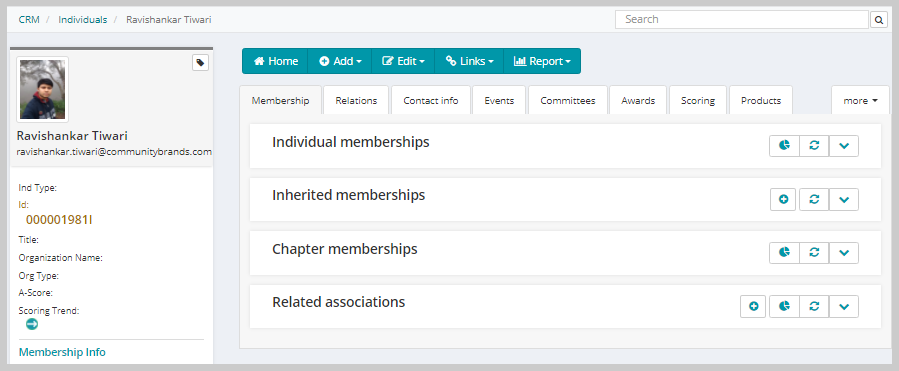Viewport: 899px width, 371px height.
Task: Expand the Related associations panel chevron
Action: coord(843,306)
